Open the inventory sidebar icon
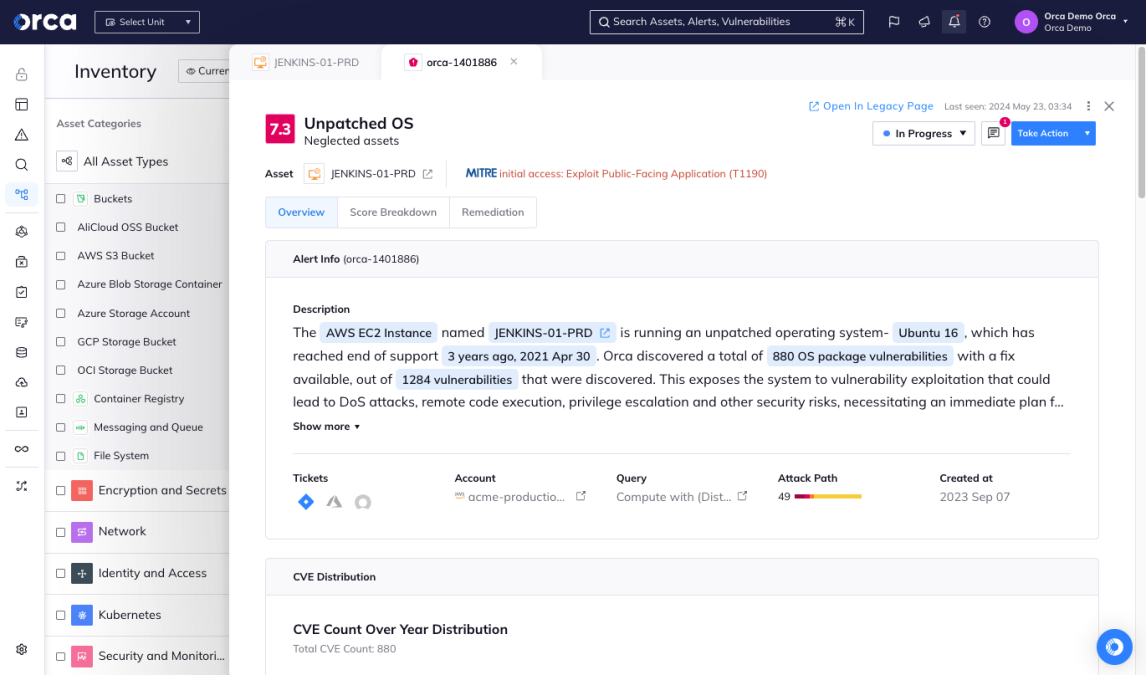The width and height of the screenshot is (1146, 675). click(x=22, y=194)
